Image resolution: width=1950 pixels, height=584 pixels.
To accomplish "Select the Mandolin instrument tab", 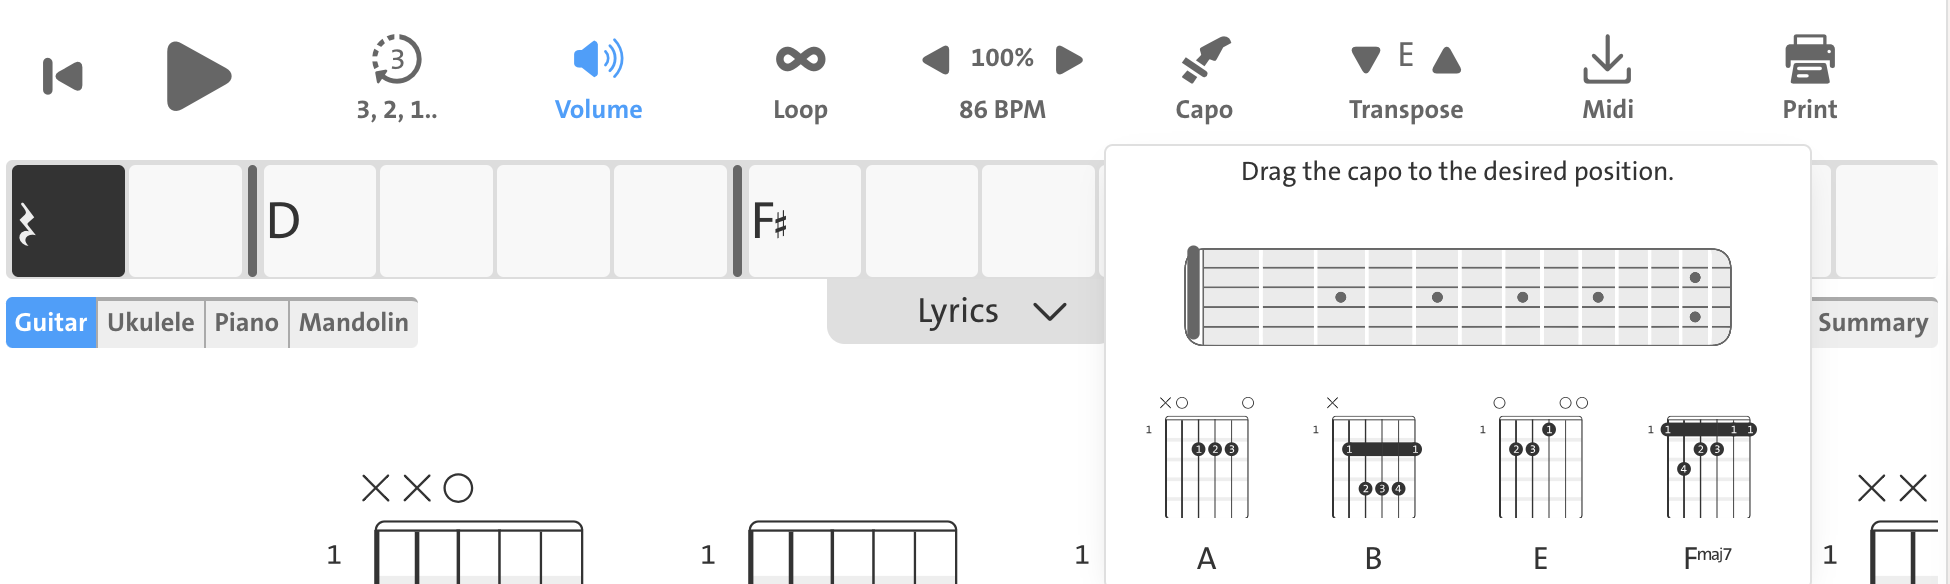I will [x=353, y=323].
